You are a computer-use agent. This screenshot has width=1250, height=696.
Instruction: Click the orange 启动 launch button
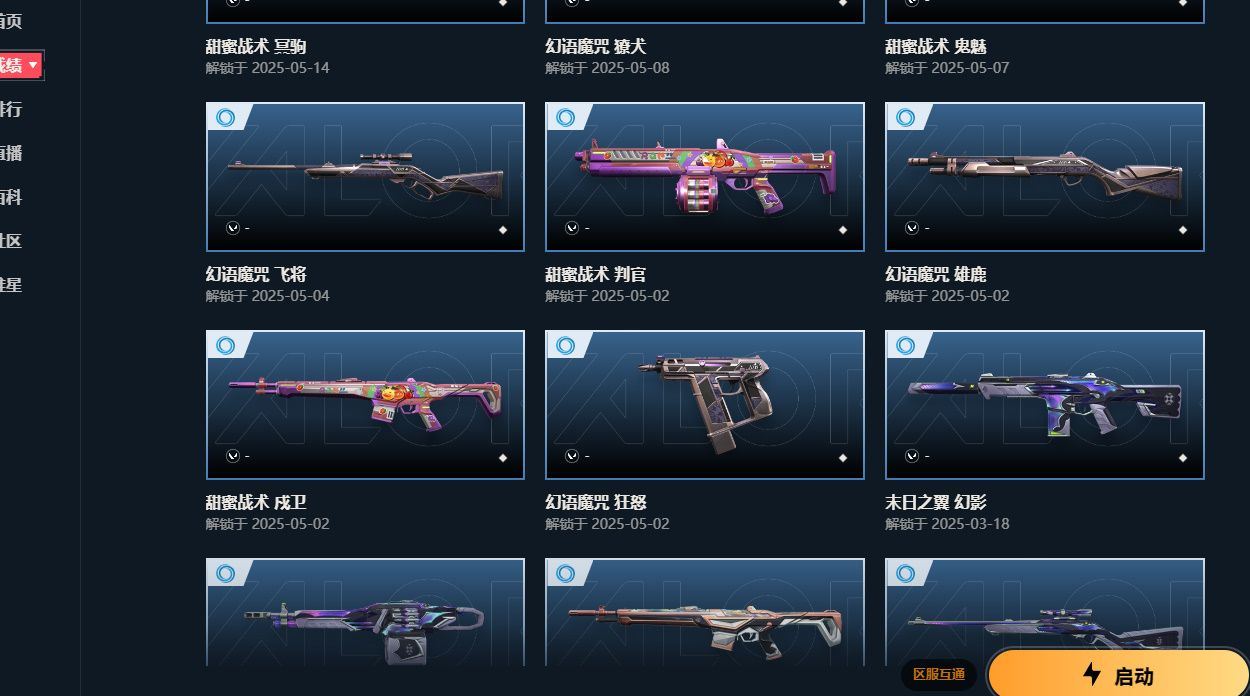pos(1118,673)
